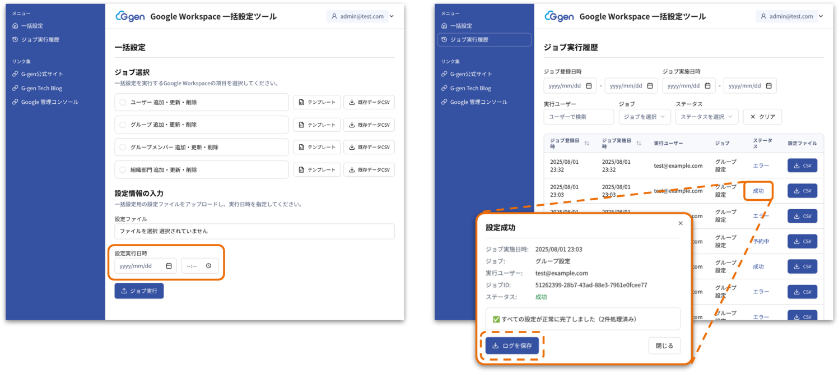Click the ステータス column header
Screen dimensions: 839x373
(x=762, y=143)
